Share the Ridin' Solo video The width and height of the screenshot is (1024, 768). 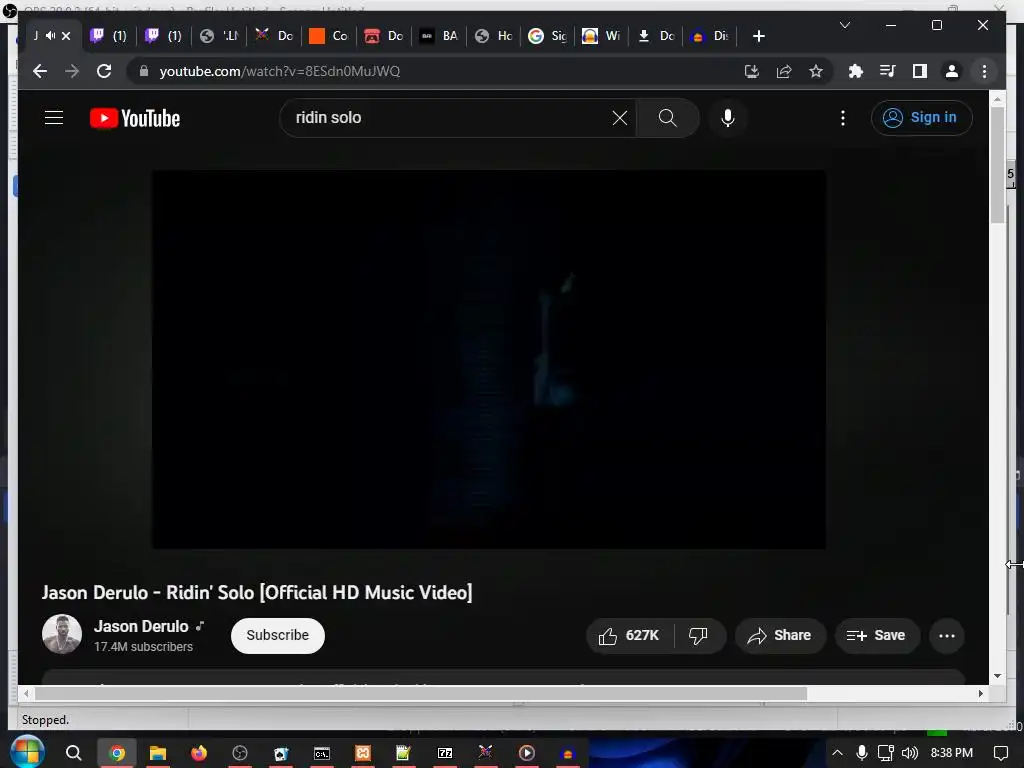pos(780,635)
